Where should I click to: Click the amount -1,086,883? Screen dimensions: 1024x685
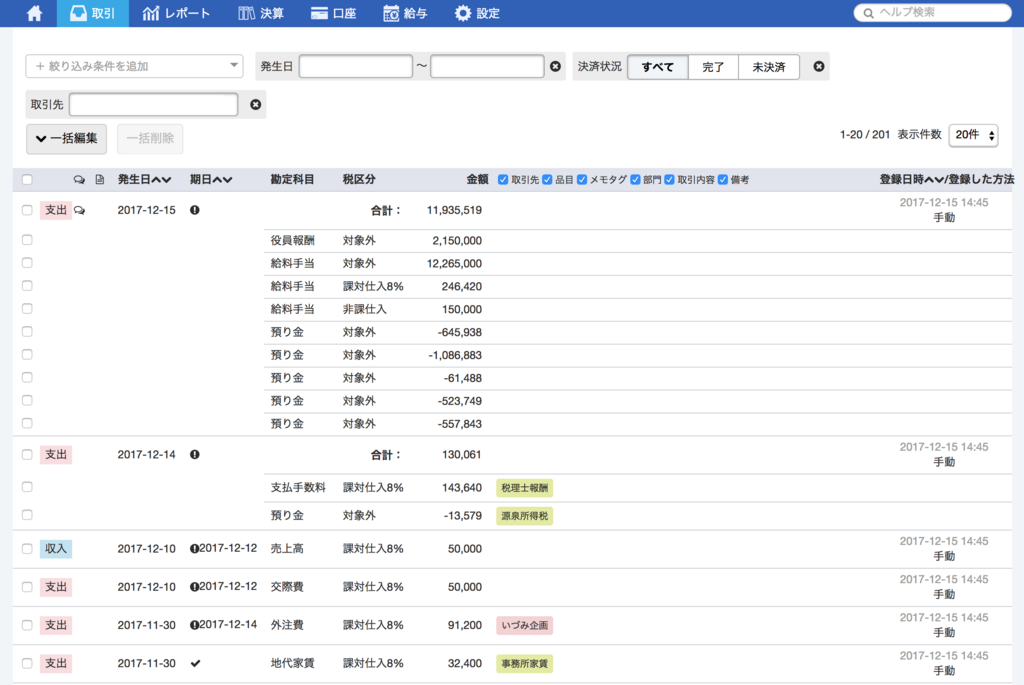(455, 355)
